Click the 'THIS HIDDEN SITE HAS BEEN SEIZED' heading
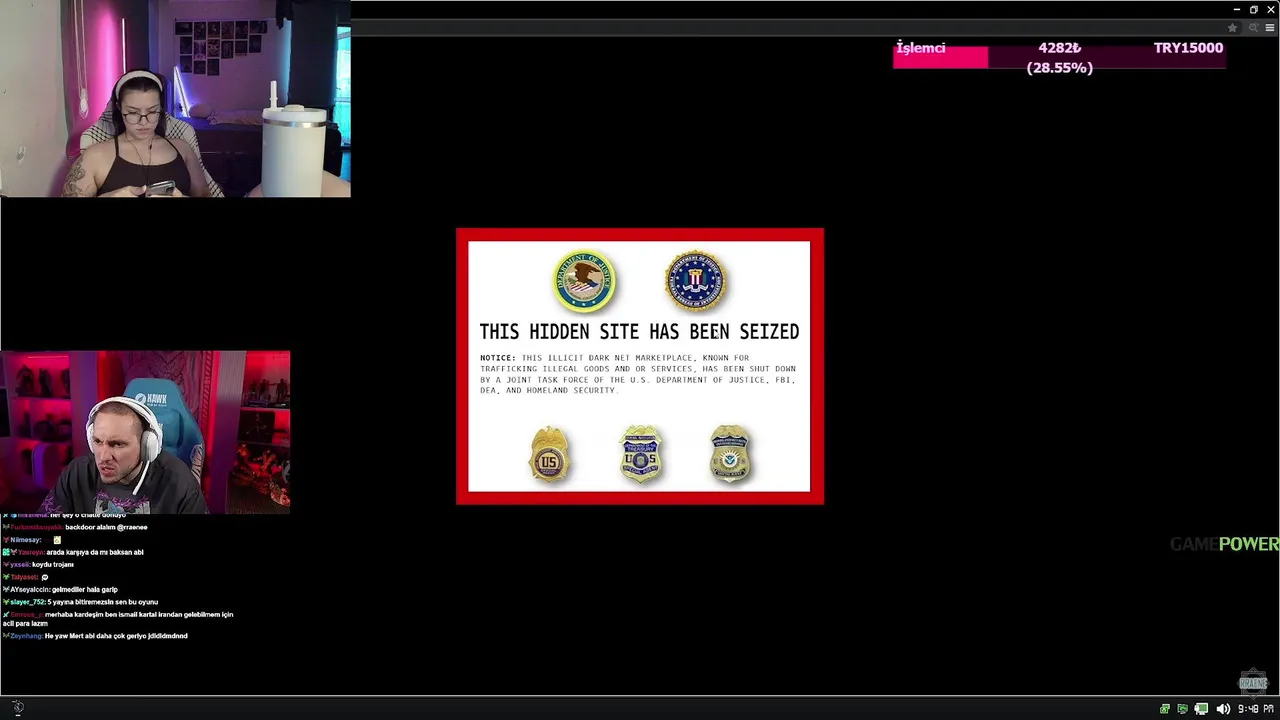1280x720 pixels. [639, 332]
